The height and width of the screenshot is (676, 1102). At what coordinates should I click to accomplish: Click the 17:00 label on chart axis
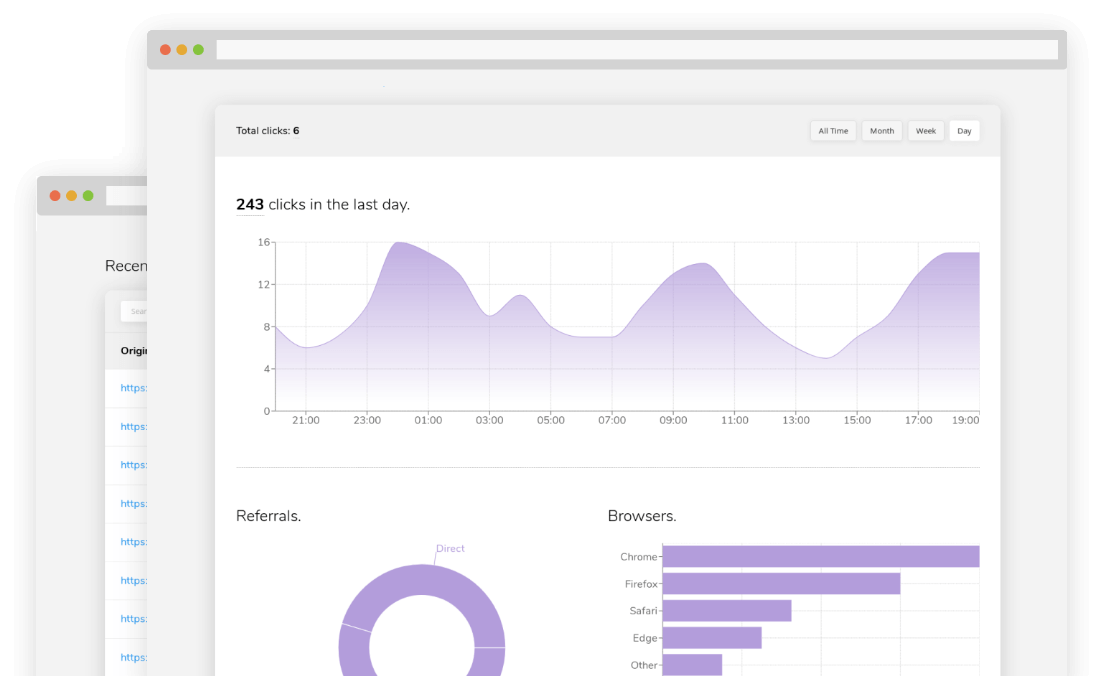[919, 420]
